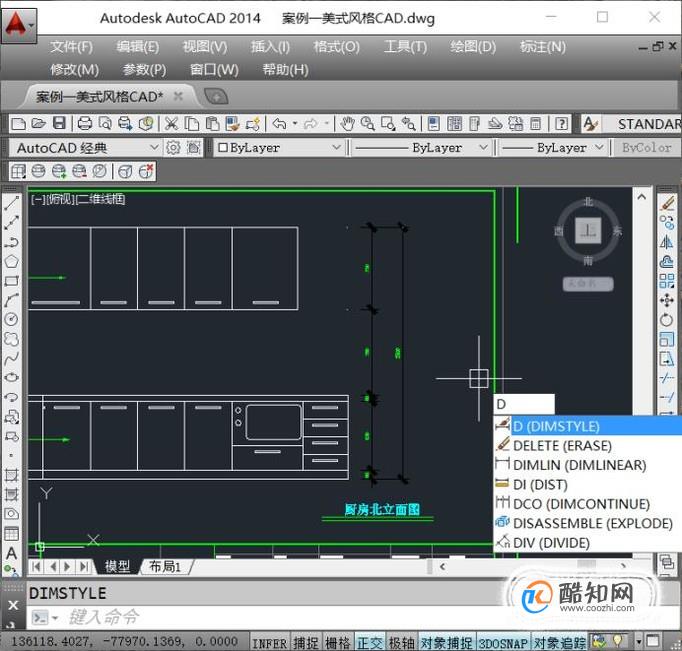Select the Spline curve tool
682x651 pixels.
pyautogui.click(x=11, y=358)
